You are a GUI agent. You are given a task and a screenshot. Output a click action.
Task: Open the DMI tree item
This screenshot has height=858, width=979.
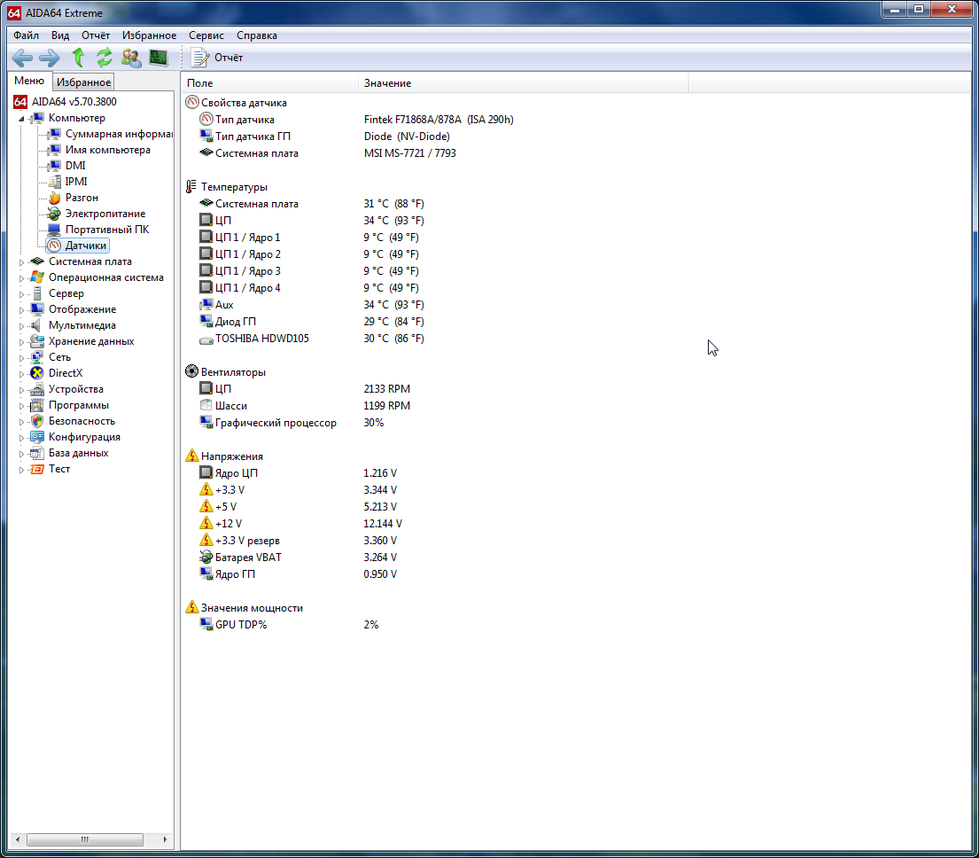75,165
